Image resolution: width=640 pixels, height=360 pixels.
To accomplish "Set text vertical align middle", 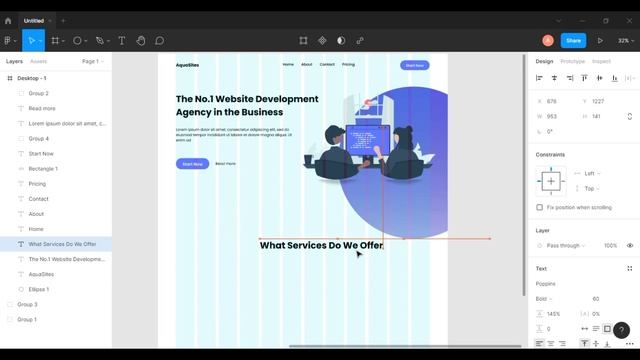I will click(x=596, y=343).
